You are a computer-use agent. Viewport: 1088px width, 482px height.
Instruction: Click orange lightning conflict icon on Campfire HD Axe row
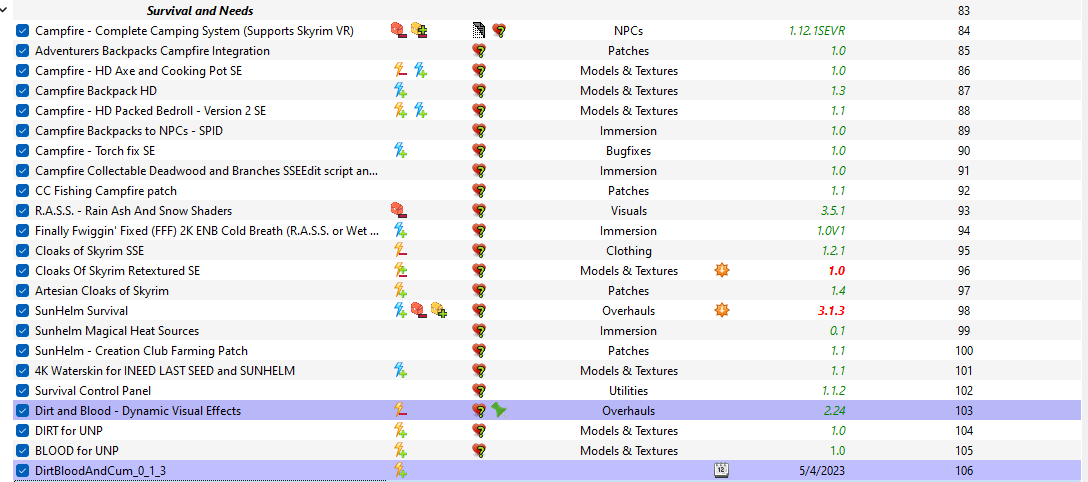point(400,70)
